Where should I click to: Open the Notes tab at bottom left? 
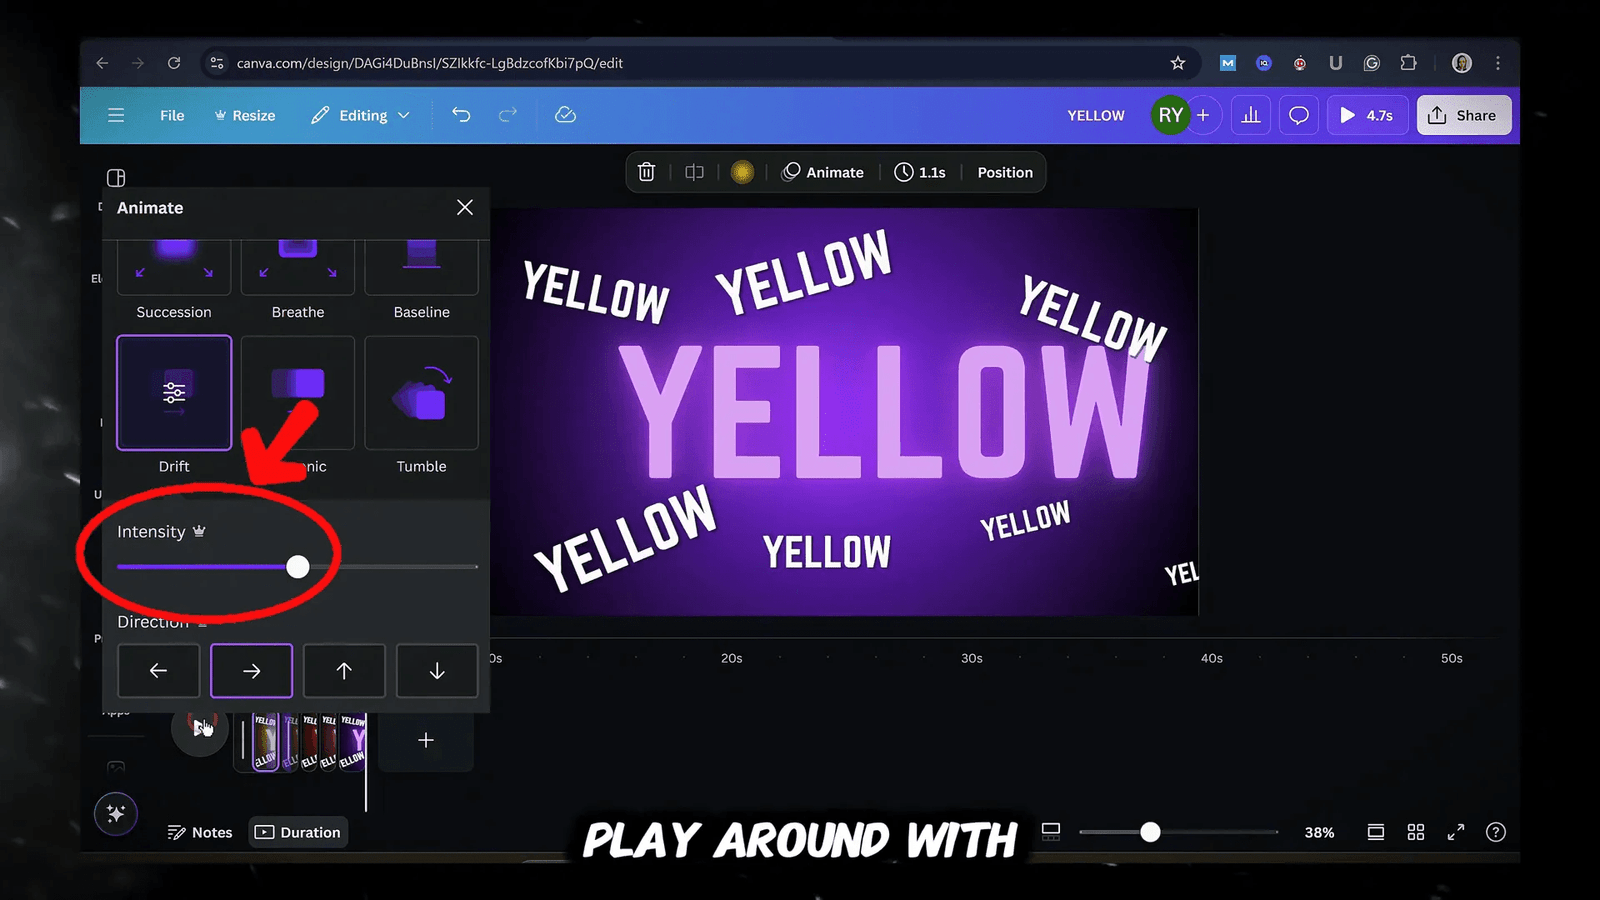click(200, 831)
